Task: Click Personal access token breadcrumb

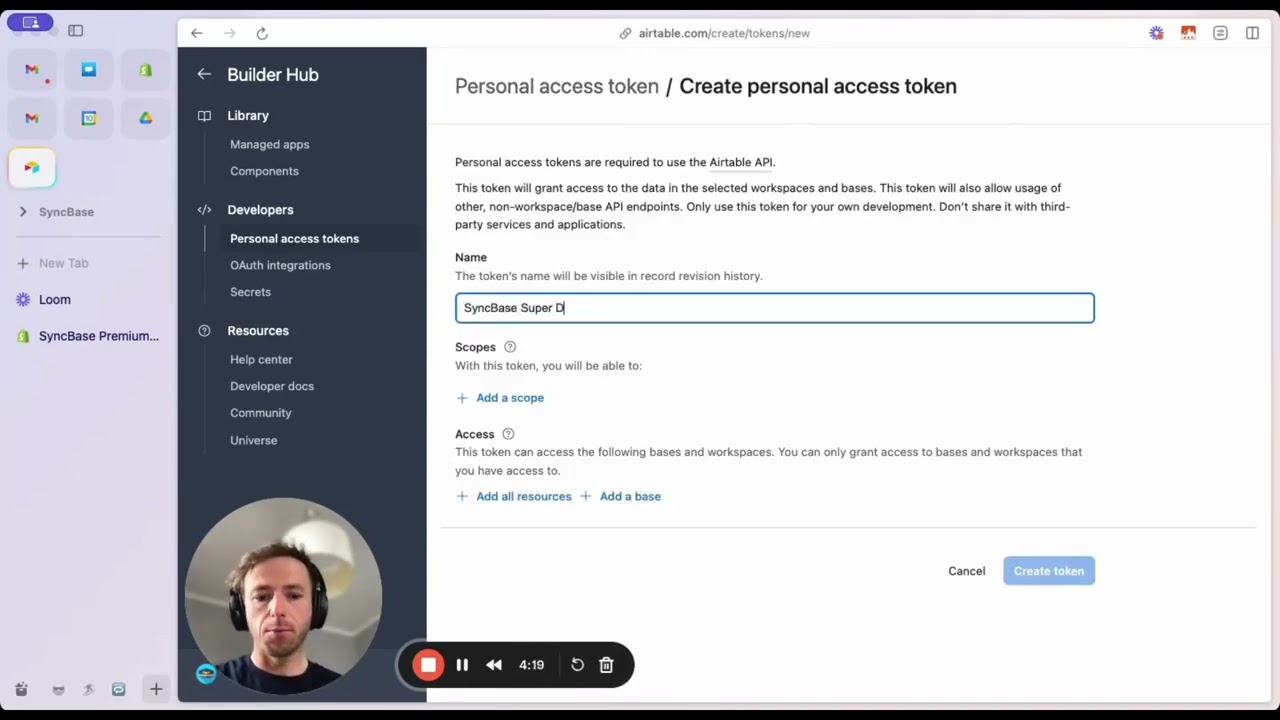Action: click(557, 86)
